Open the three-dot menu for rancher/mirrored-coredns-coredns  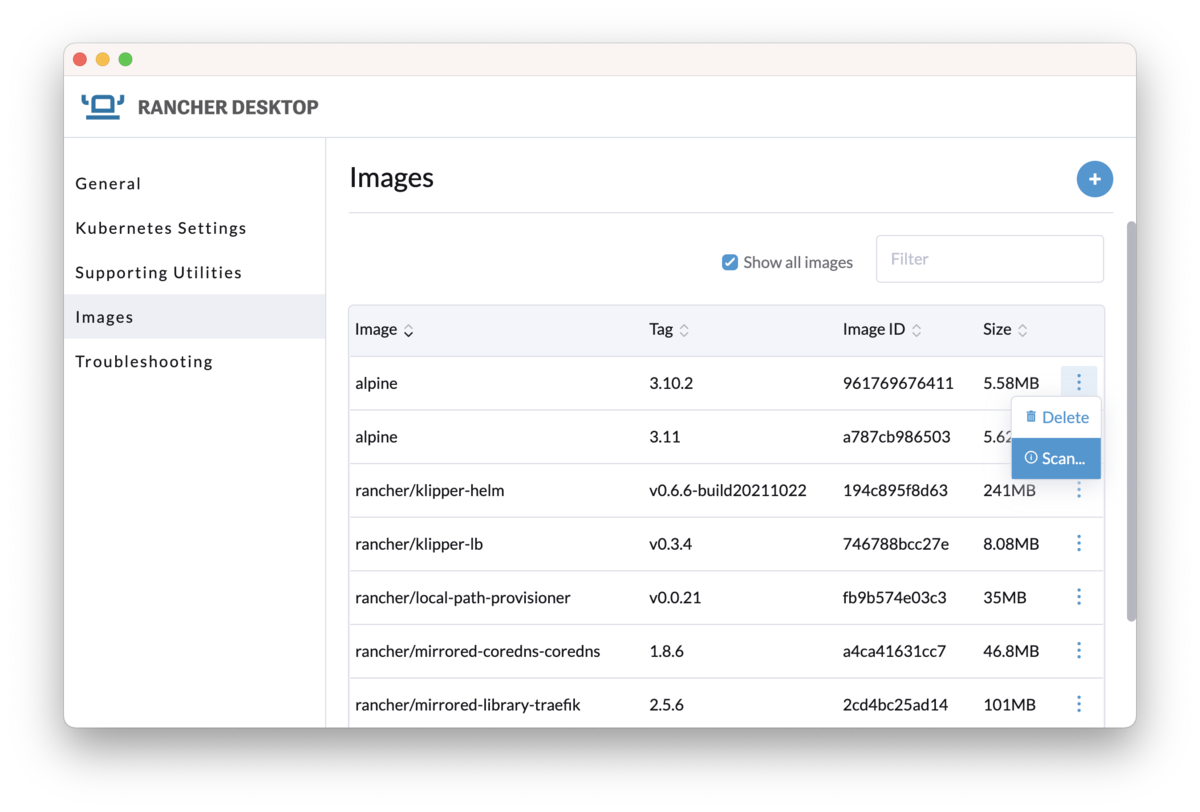tap(1078, 651)
